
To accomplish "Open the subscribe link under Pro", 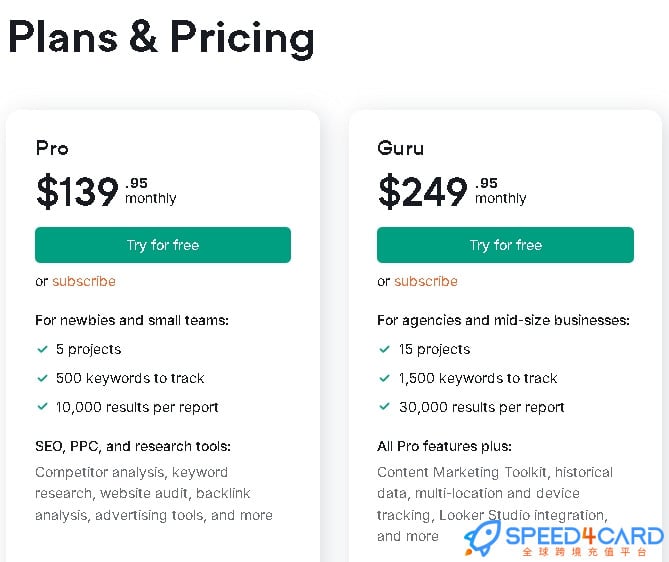I will 84,281.
